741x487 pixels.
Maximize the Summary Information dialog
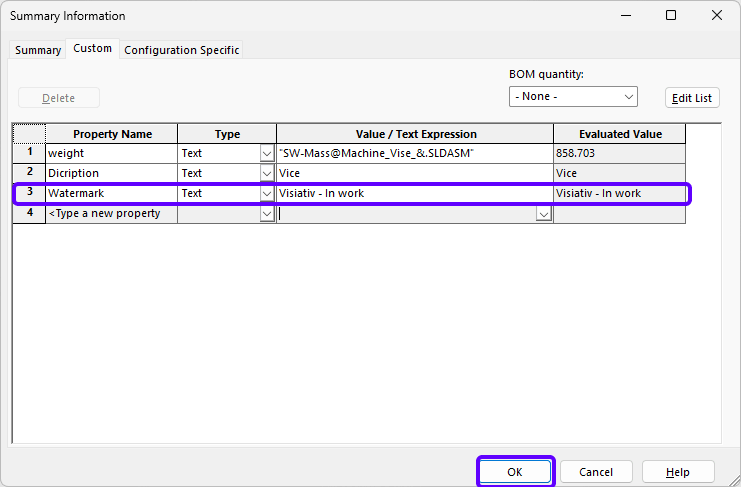671,16
